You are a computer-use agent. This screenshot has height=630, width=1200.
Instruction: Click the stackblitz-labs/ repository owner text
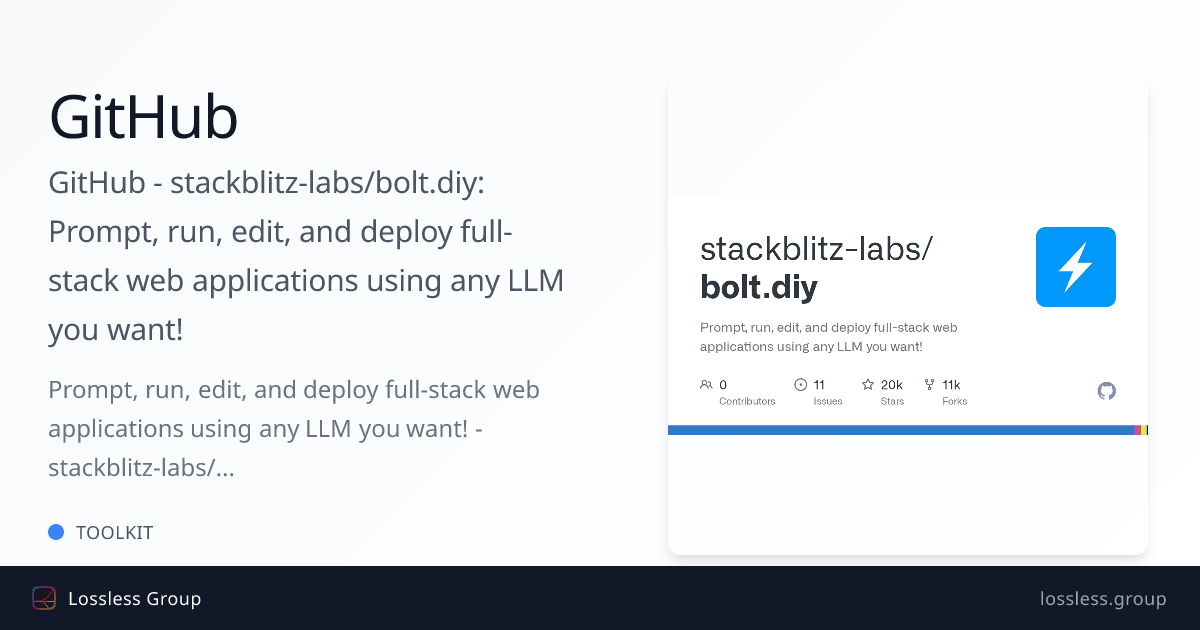tap(817, 248)
